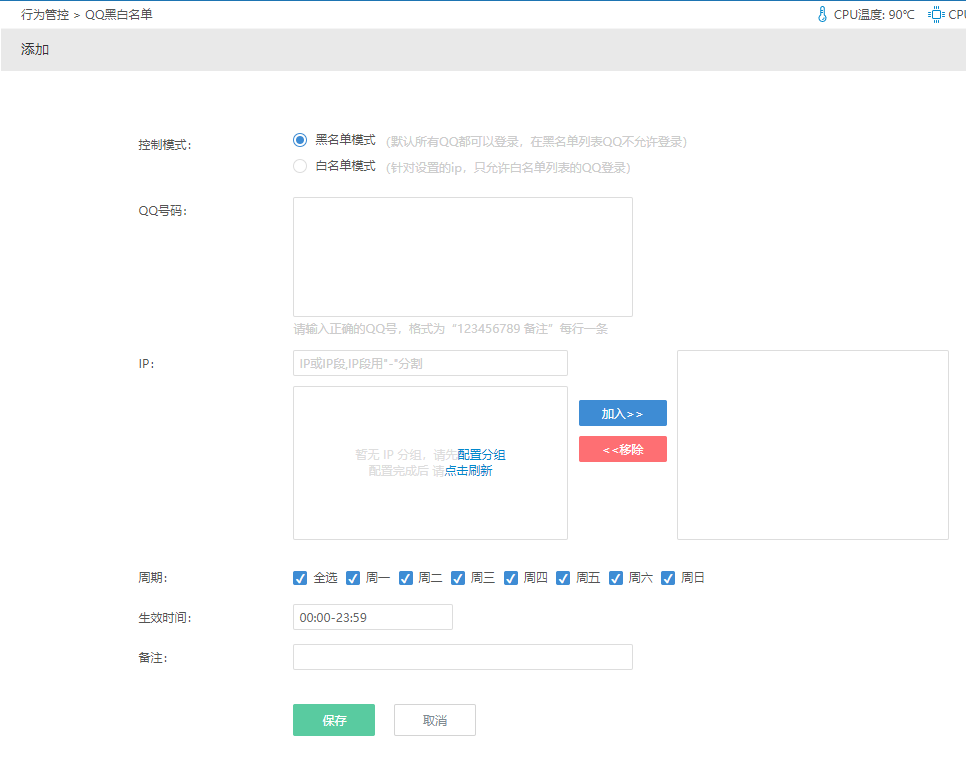Click the CPU温度: 90℃ status text
The height and width of the screenshot is (774, 966).
pos(874,14)
